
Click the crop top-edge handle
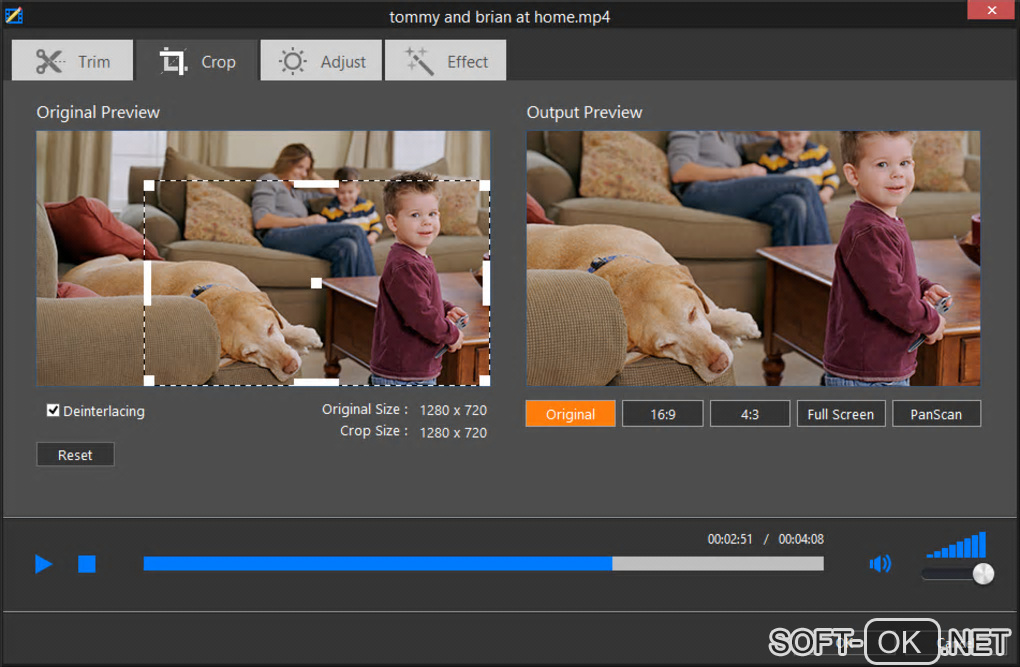(x=316, y=184)
